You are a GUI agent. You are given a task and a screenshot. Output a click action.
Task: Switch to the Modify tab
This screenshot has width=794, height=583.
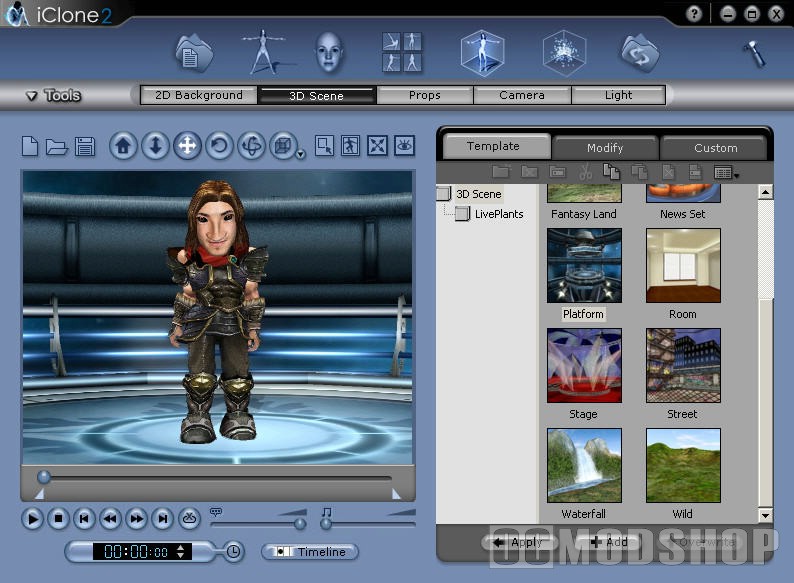pos(605,148)
